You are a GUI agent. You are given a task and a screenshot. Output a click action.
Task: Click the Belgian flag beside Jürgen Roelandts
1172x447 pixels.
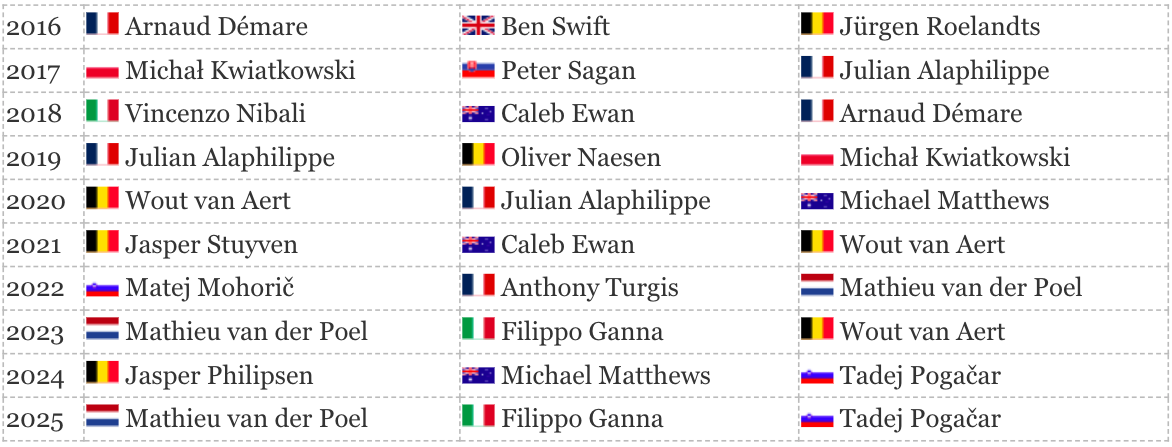click(x=817, y=26)
